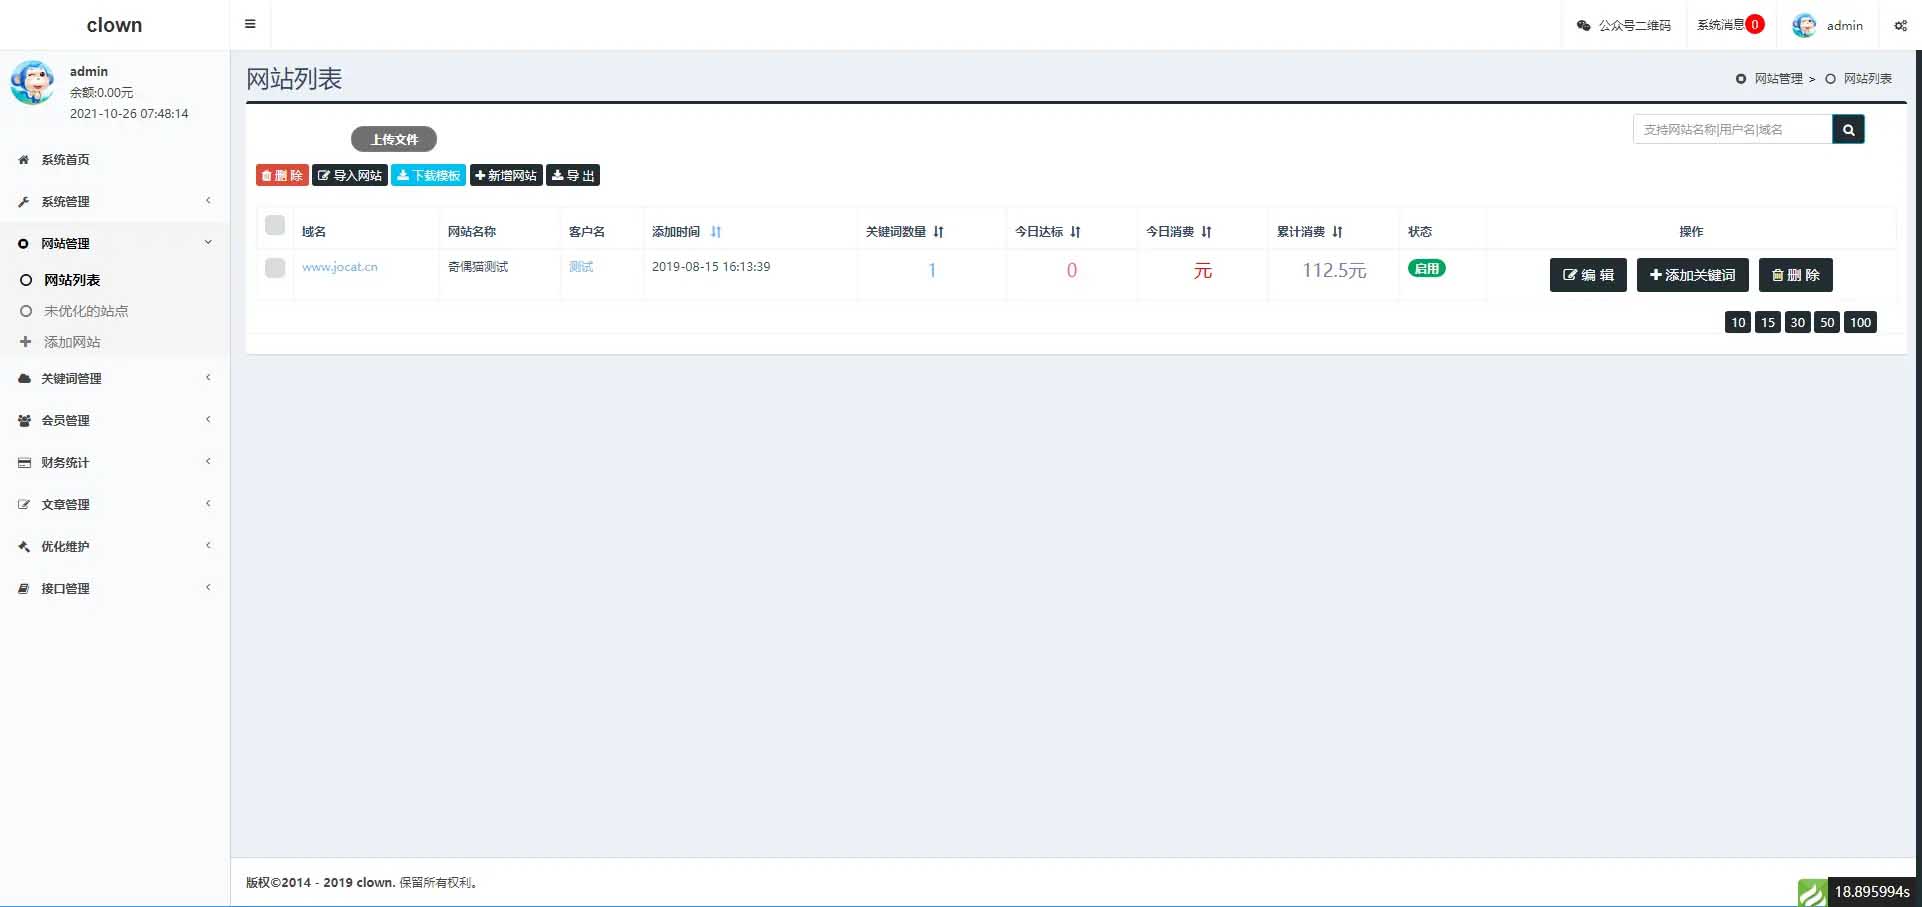Open the settings gears icon
1922x907 pixels.
coord(1900,25)
